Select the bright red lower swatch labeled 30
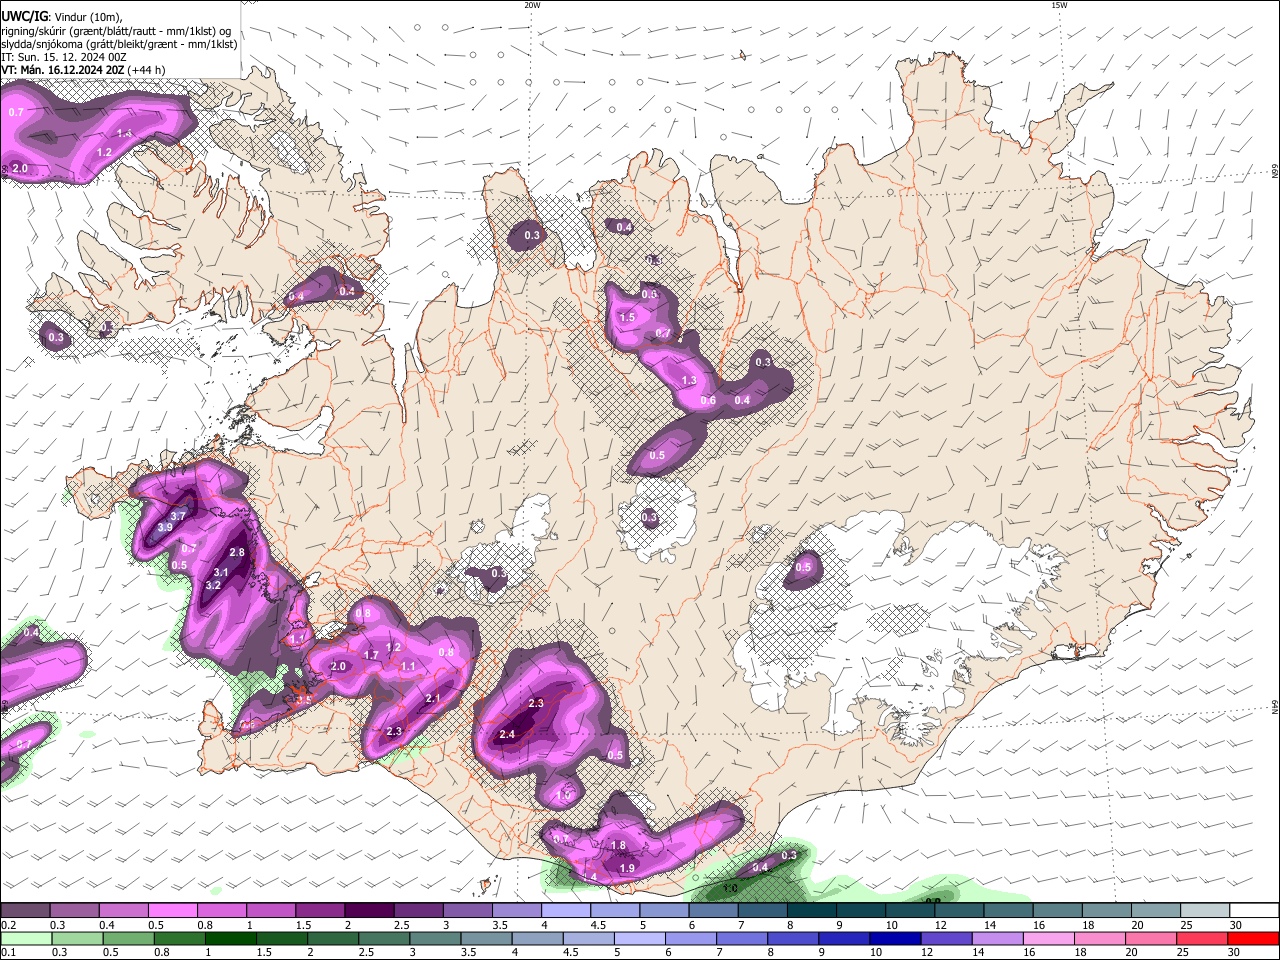The width and height of the screenshot is (1280, 960). click(1254, 938)
